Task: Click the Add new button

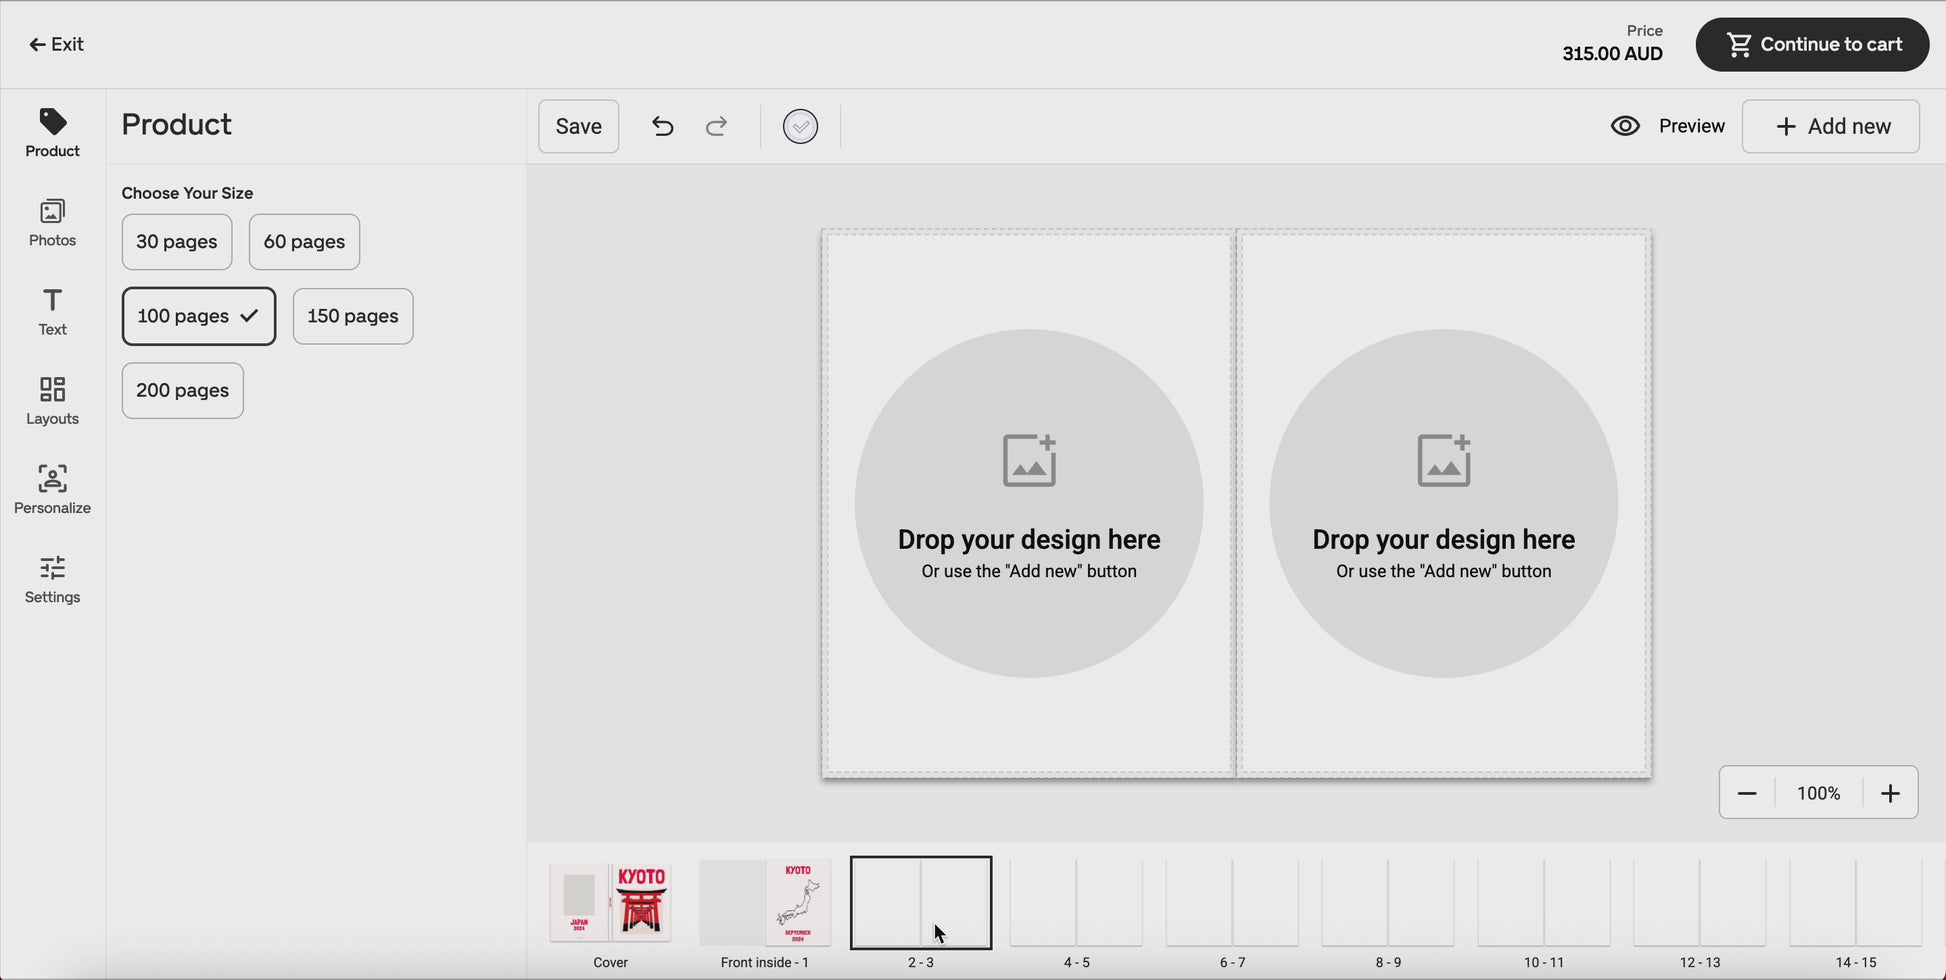Action: [1830, 126]
